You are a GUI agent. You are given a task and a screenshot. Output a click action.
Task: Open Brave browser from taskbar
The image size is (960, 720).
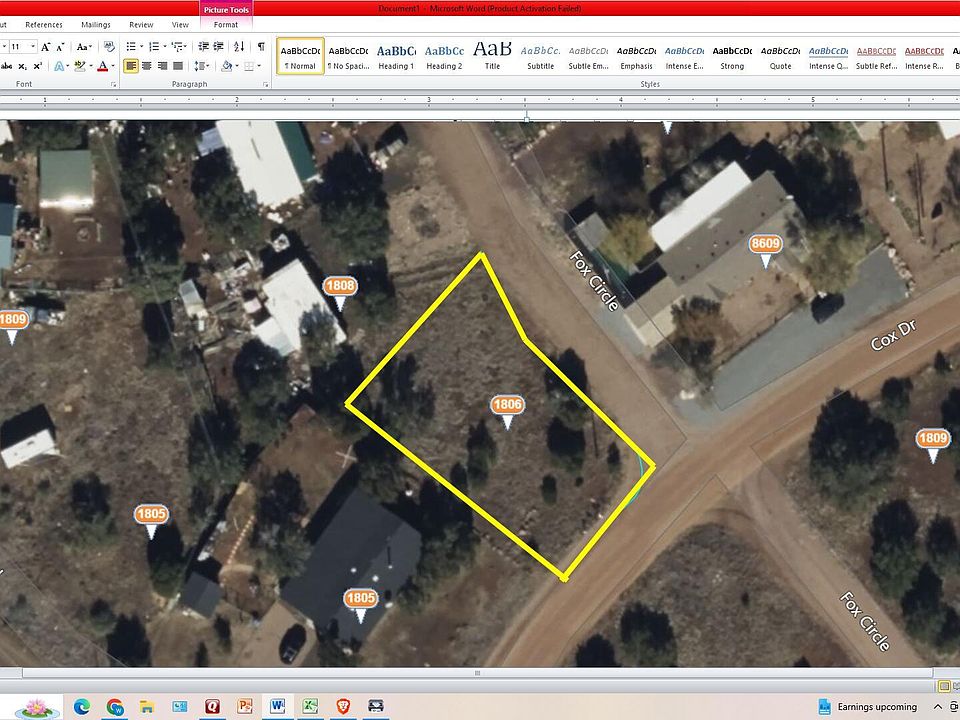click(x=343, y=707)
